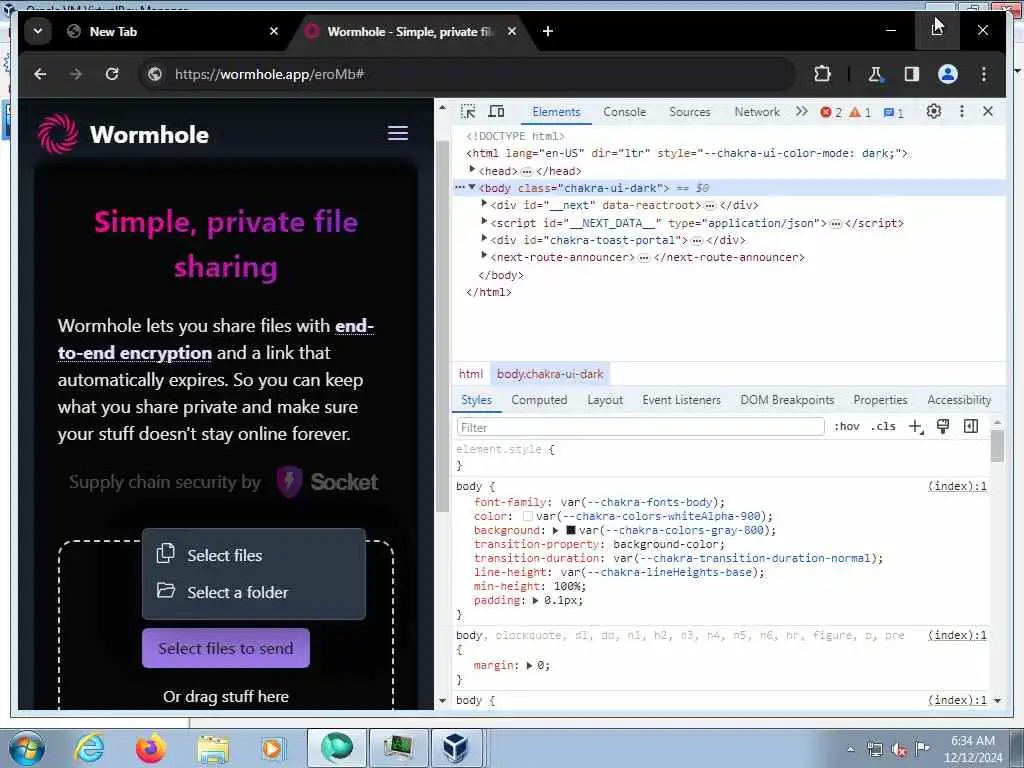This screenshot has width=1024, height=768.
Task: Toggle the .cls element classes button
Action: [x=884, y=426]
